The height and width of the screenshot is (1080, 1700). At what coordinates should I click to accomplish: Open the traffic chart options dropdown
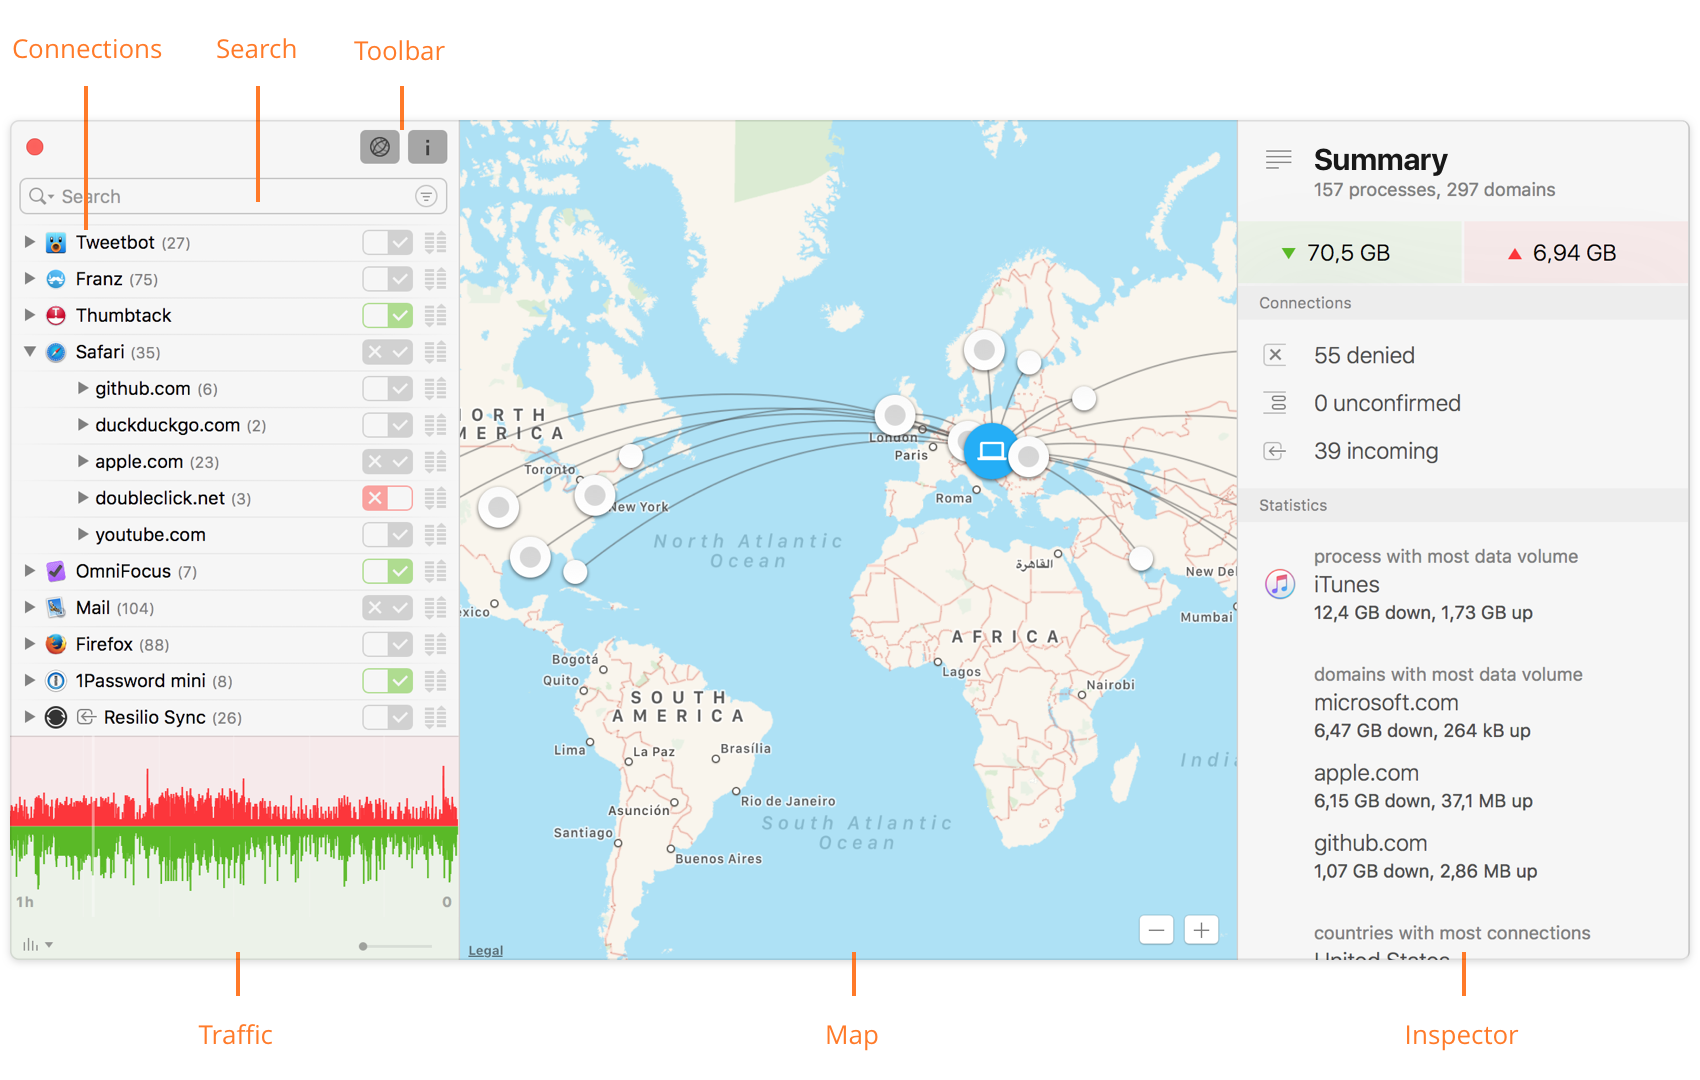tap(37, 945)
